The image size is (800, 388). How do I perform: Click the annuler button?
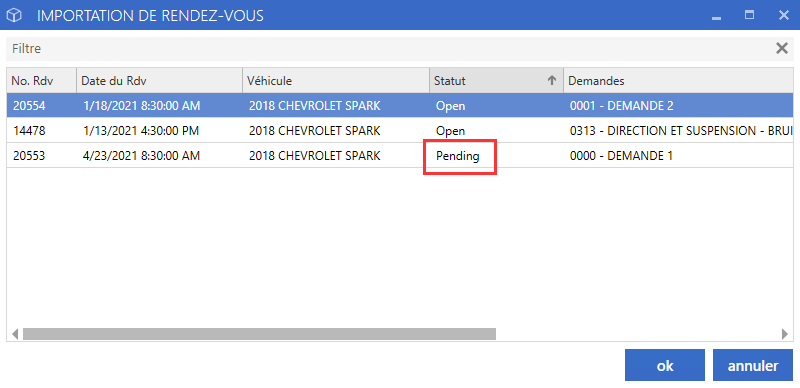click(x=753, y=365)
